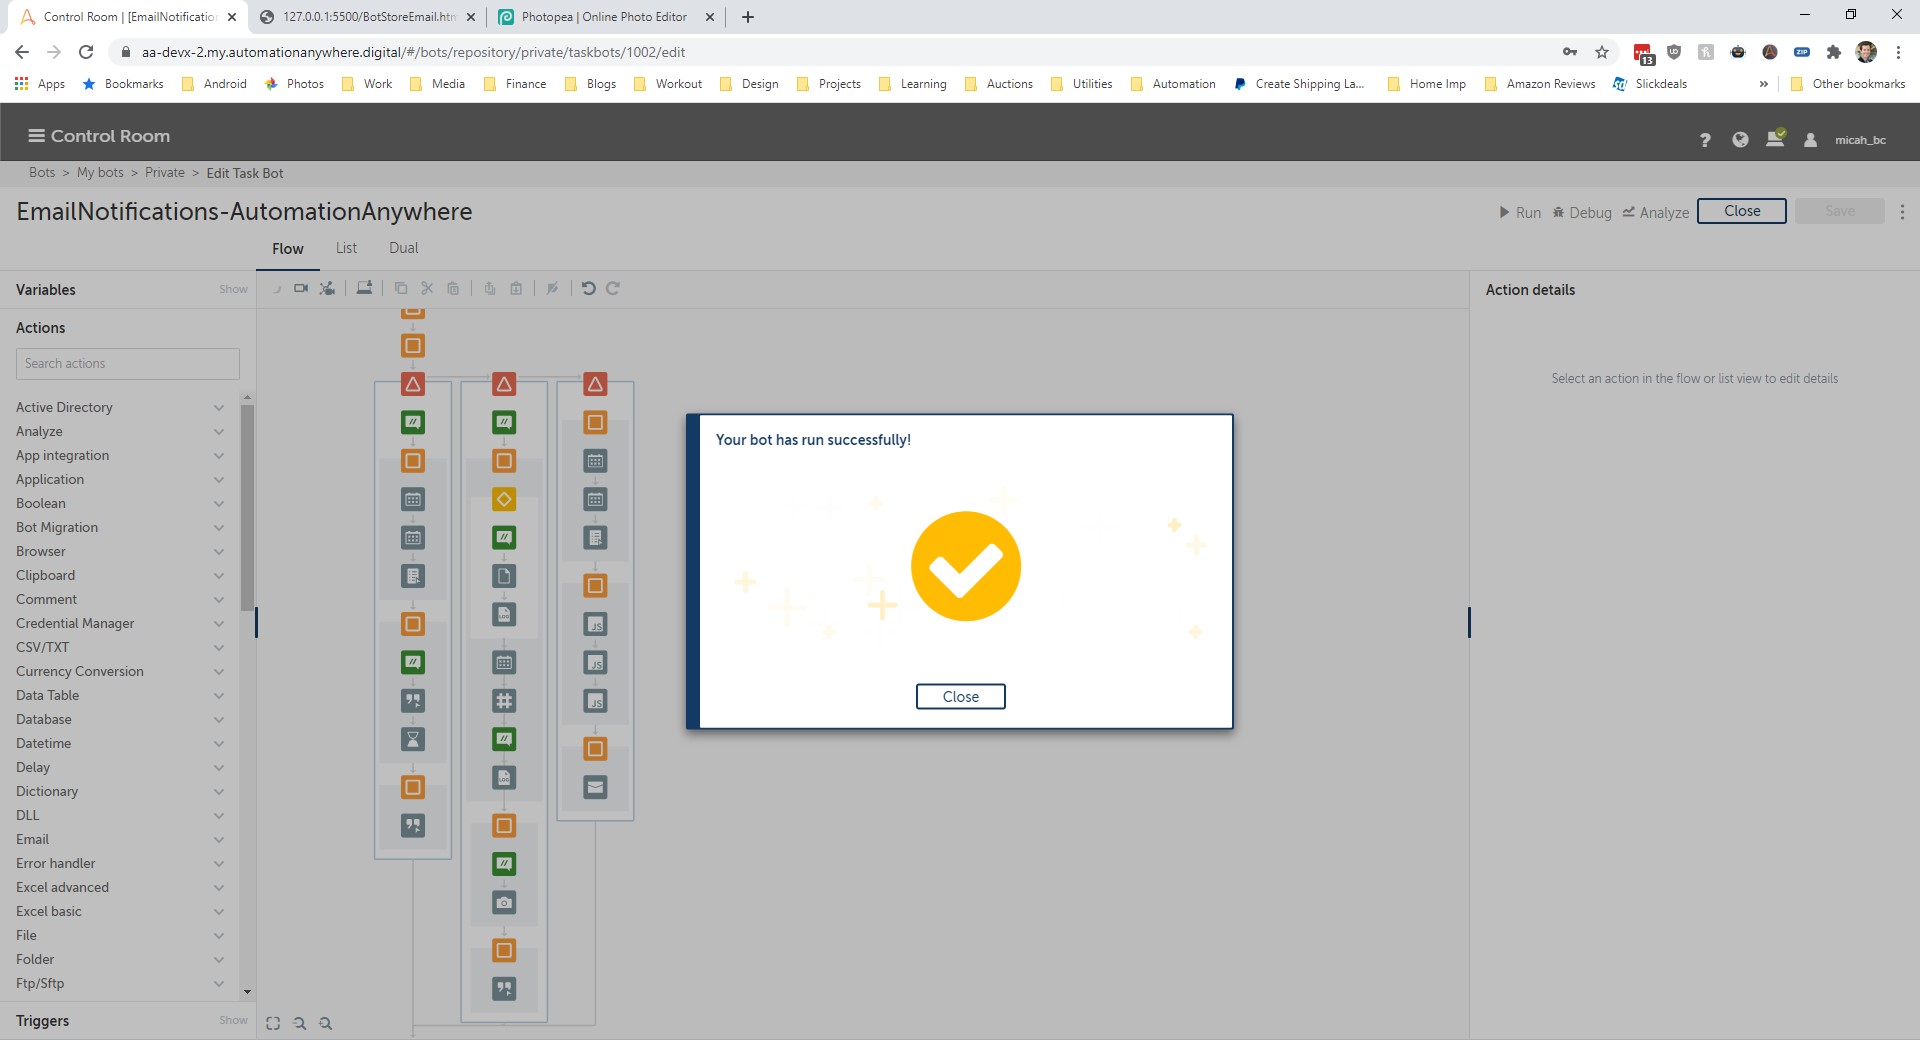Open the Other bookmarks folder

tap(1848, 84)
